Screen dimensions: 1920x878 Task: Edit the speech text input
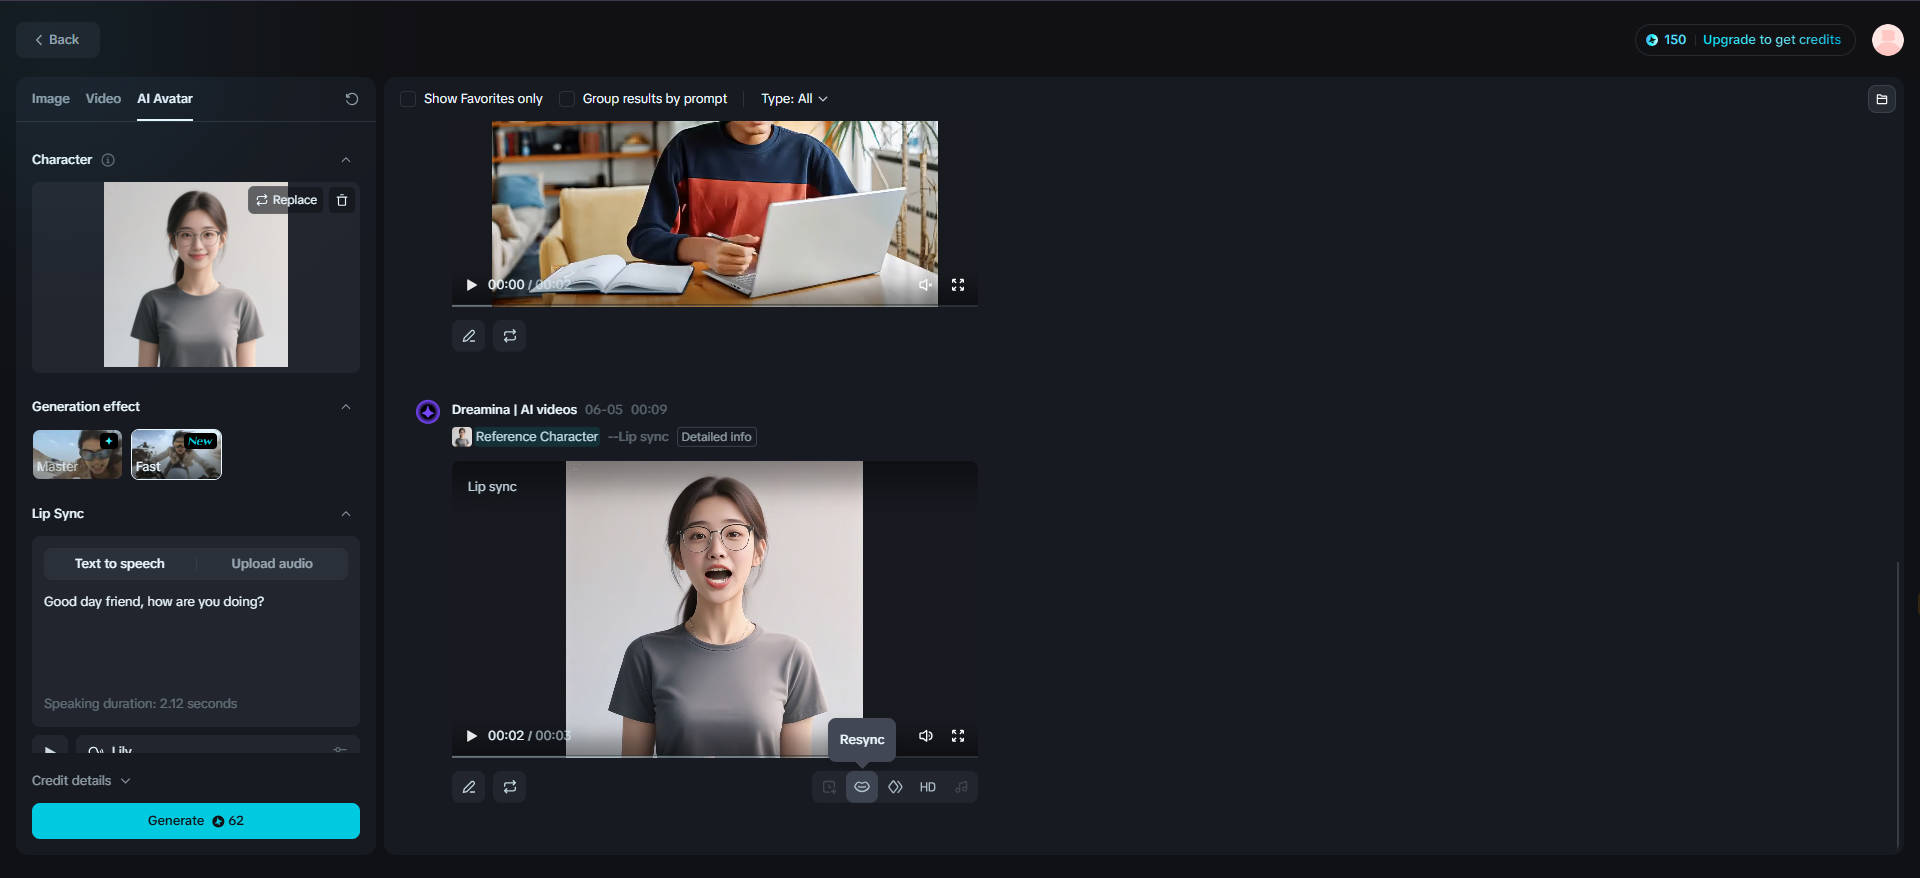pos(196,640)
